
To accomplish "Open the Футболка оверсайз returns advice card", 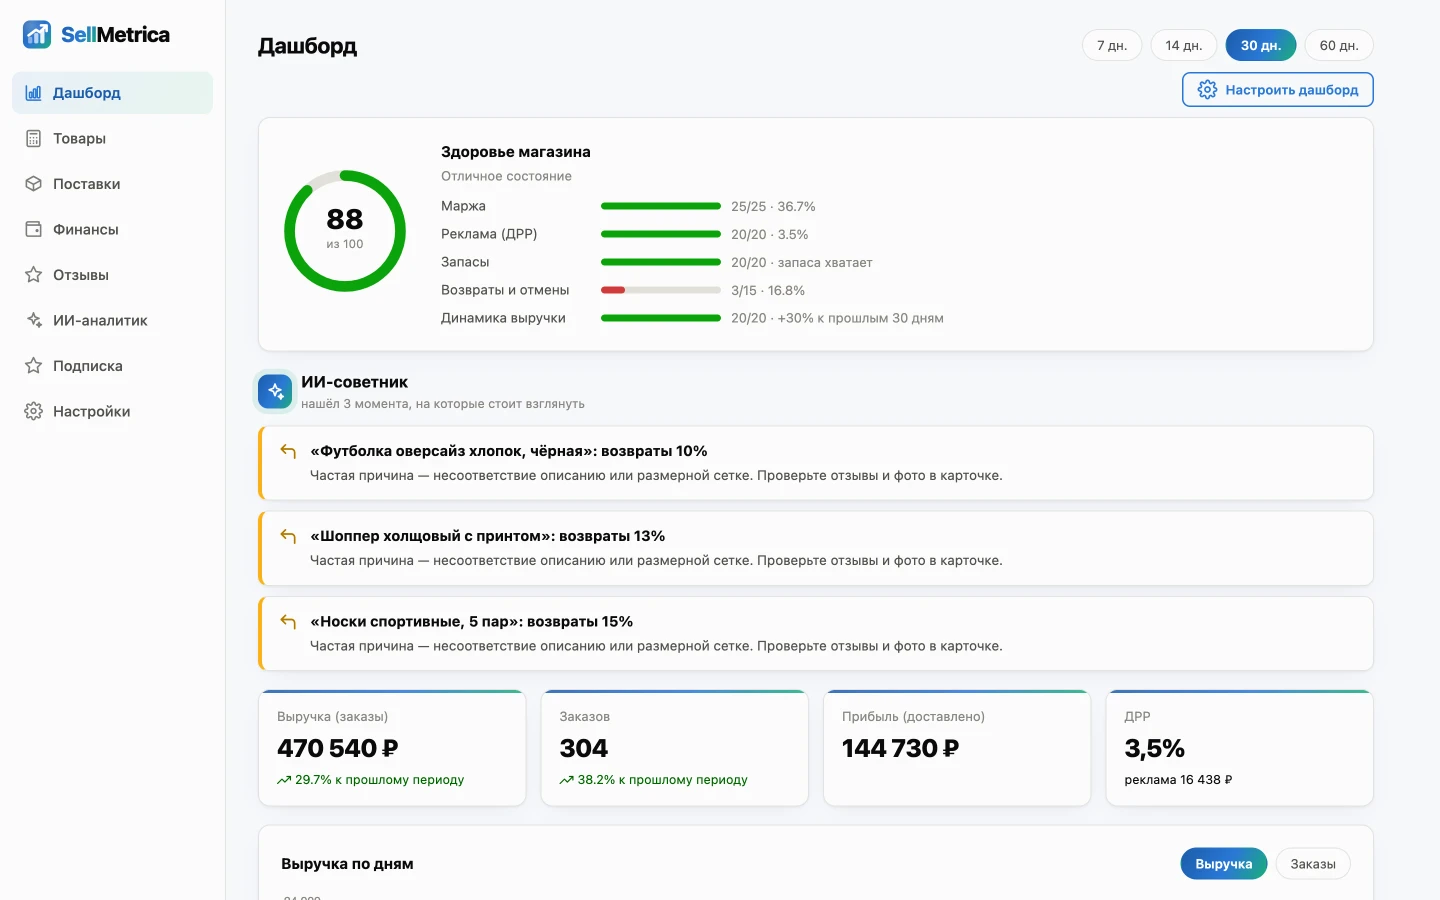I will 816,463.
